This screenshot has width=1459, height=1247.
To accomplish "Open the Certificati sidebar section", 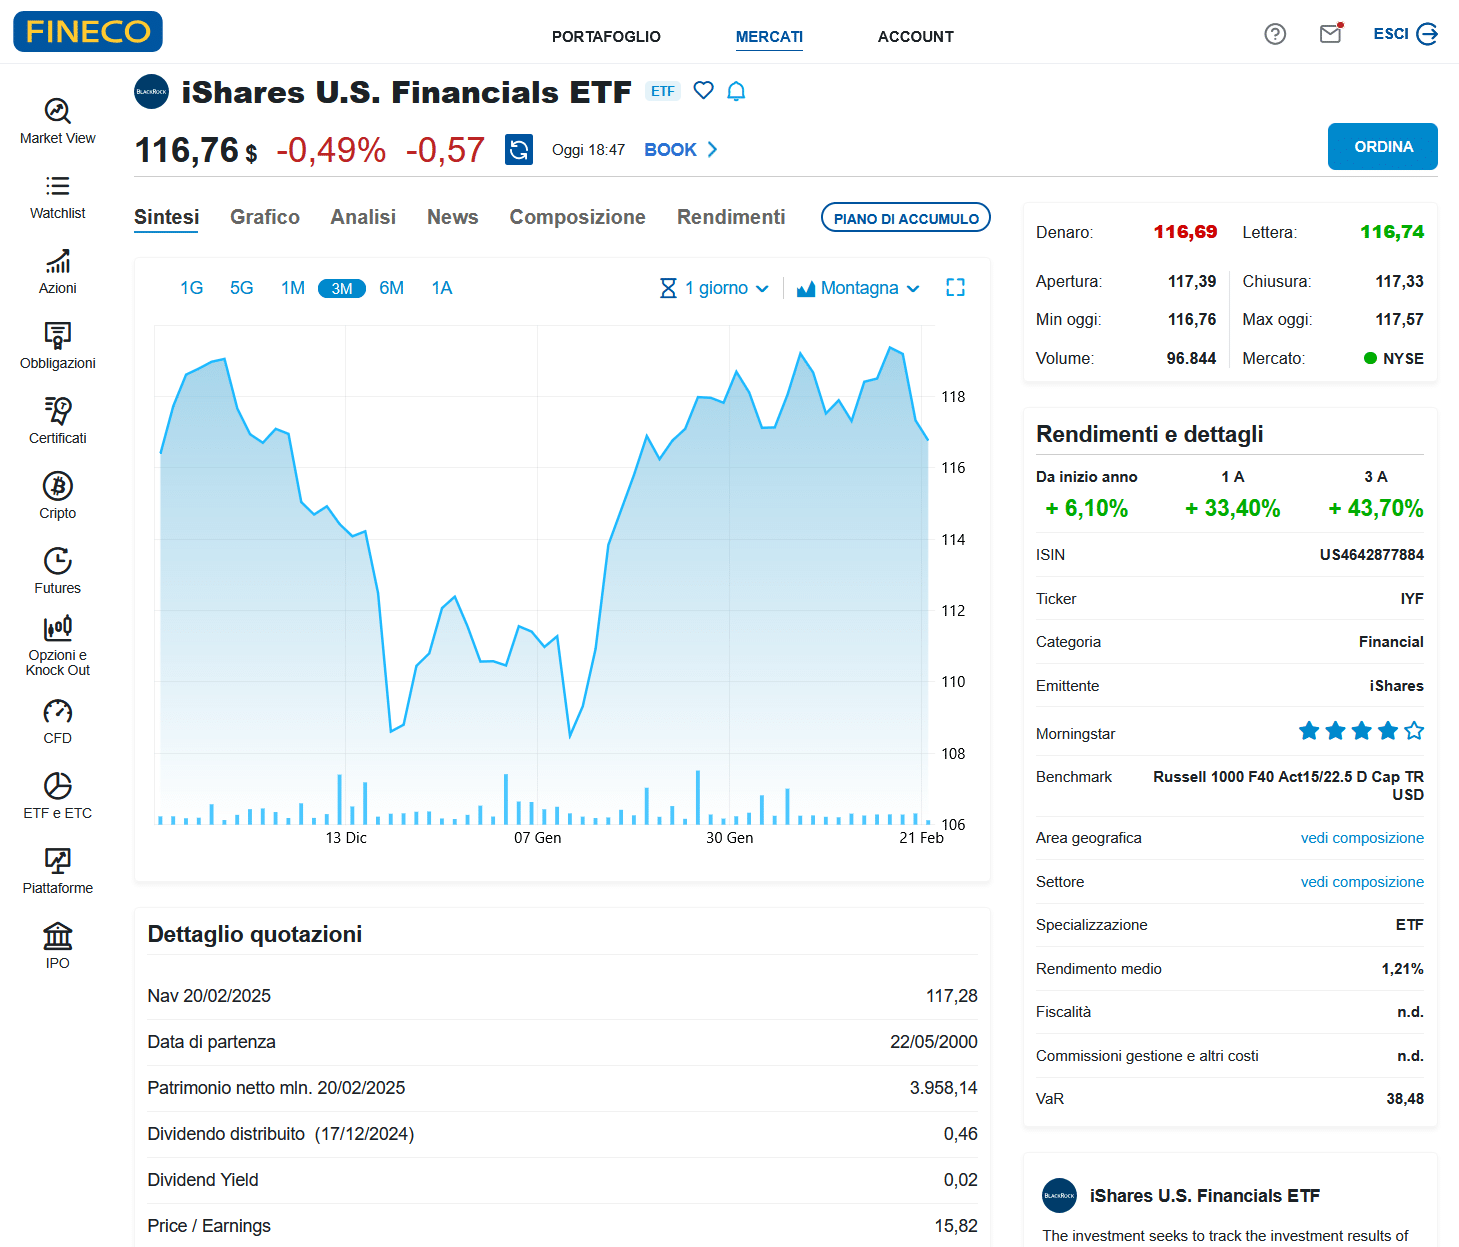I will pyautogui.click(x=58, y=422).
